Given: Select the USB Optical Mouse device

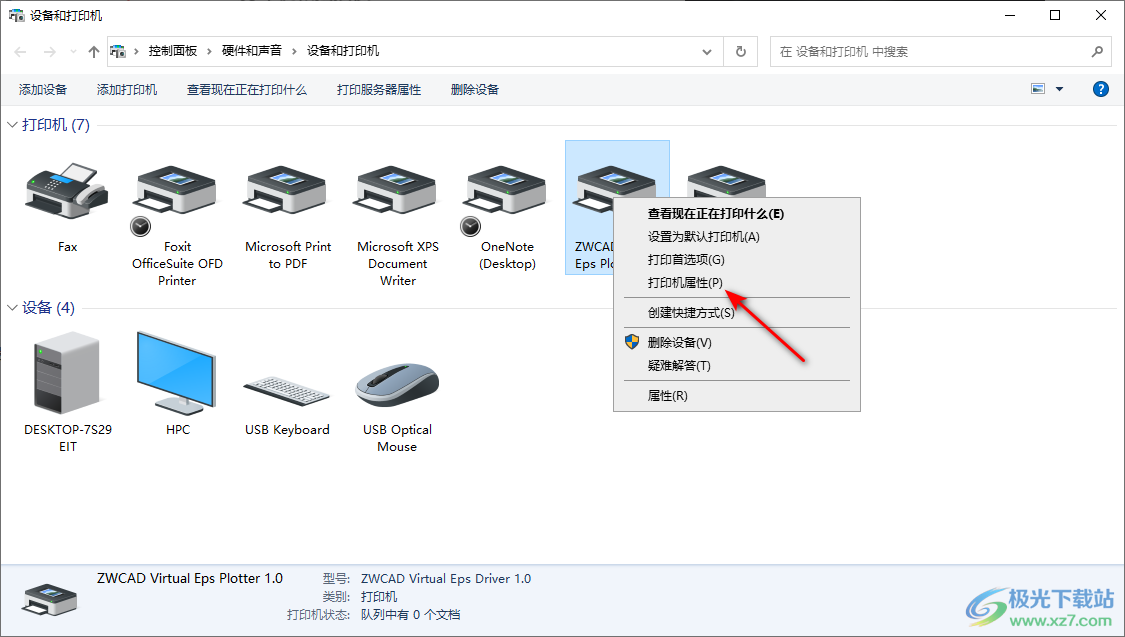Looking at the screenshot, I should point(397,386).
